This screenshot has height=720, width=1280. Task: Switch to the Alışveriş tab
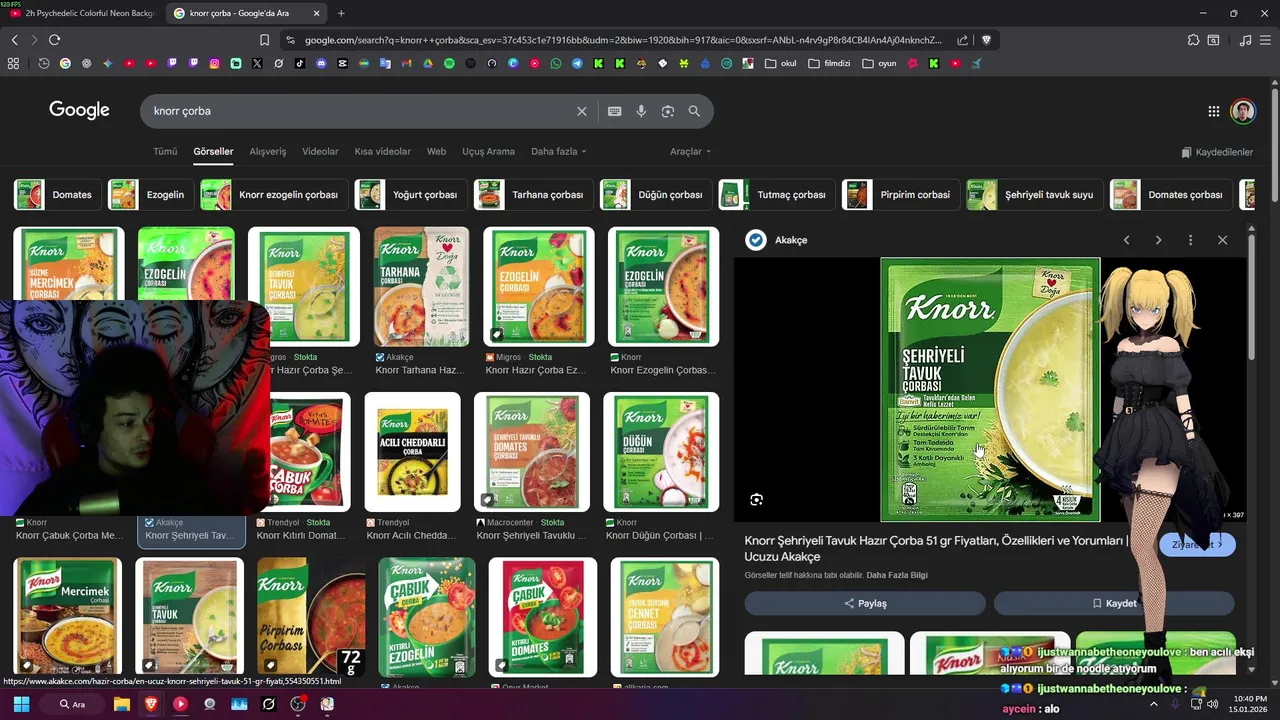tap(267, 152)
